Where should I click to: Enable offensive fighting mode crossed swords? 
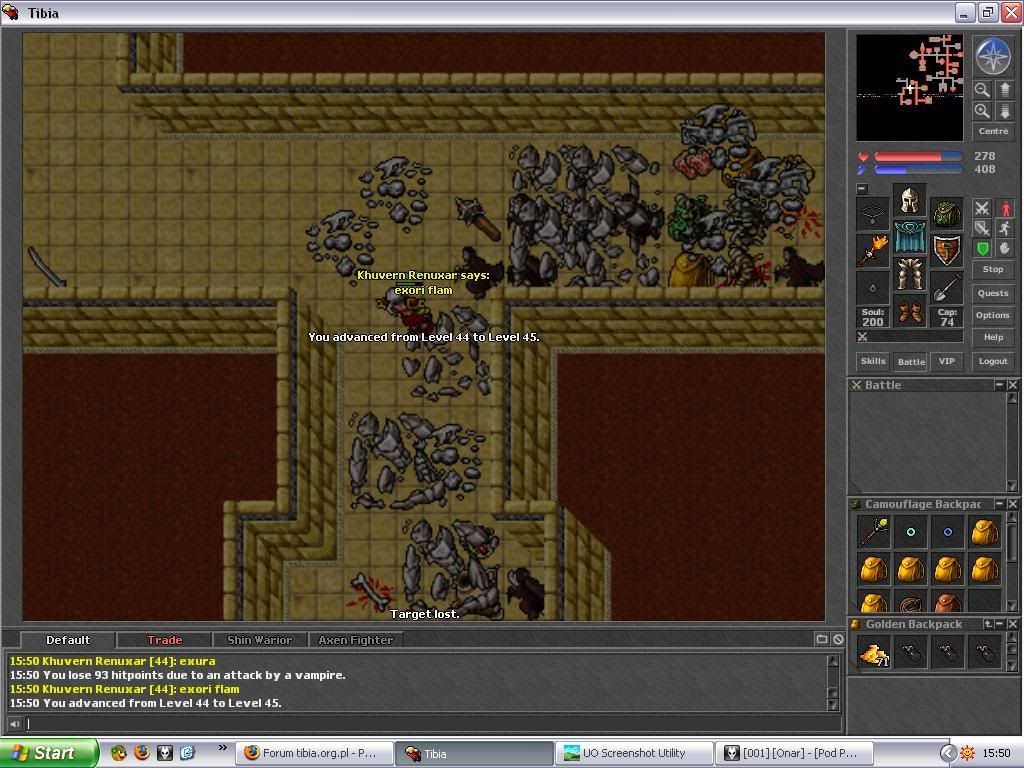click(982, 208)
